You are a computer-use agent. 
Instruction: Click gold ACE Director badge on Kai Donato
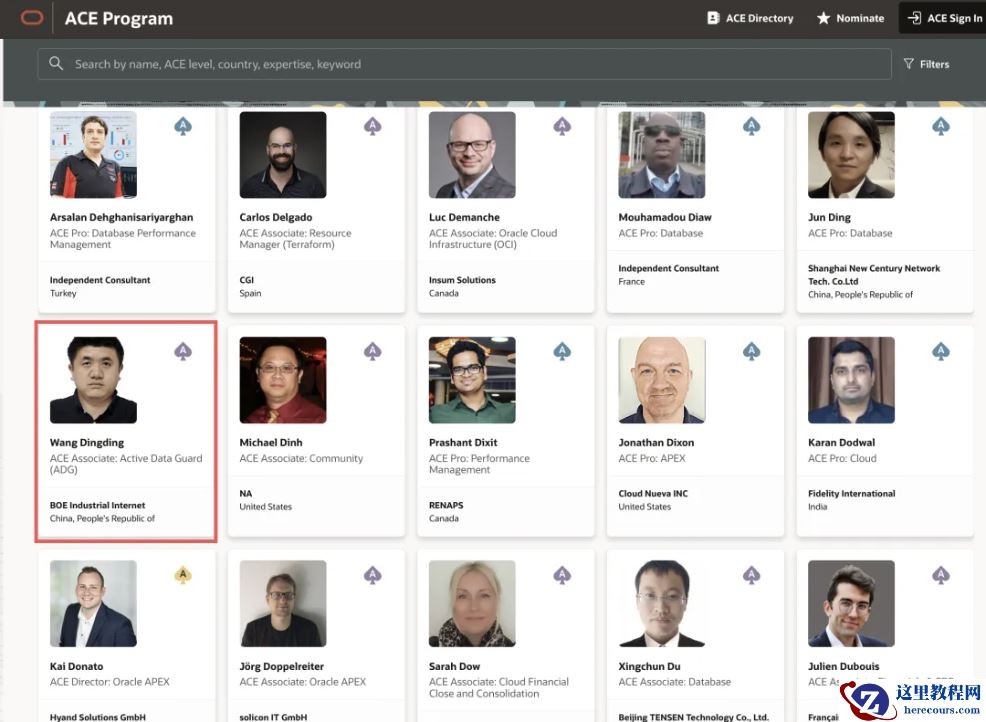pyautogui.click(x=183, y=575)
